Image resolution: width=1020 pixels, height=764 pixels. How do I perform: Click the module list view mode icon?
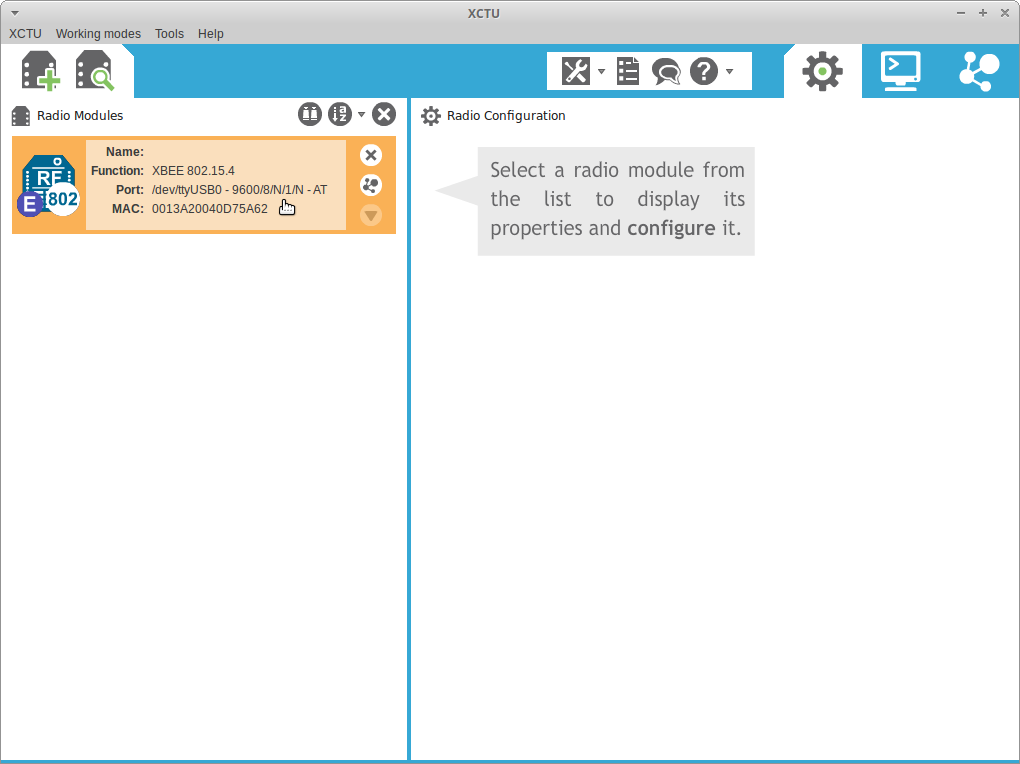point(310,115)
